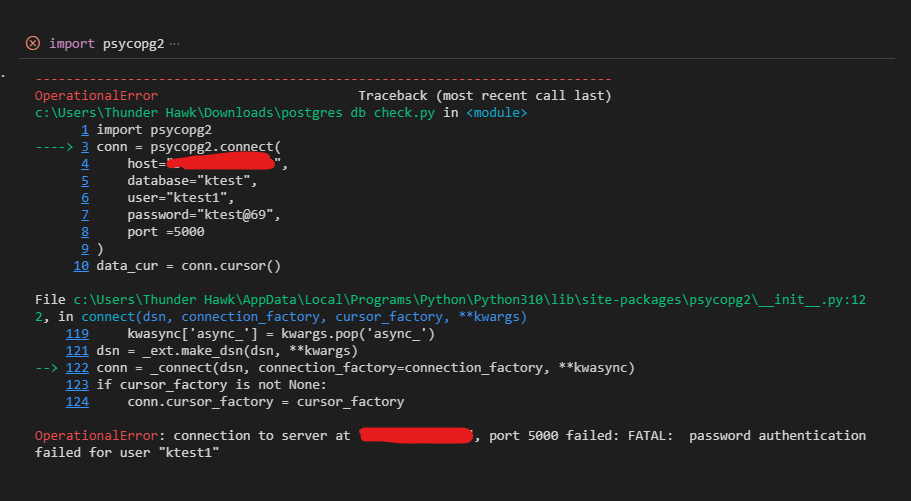The image size is (911, 501).
Task: Click 'conn.cursor_factory = cursor_factory' text
Action: point(266,402)
